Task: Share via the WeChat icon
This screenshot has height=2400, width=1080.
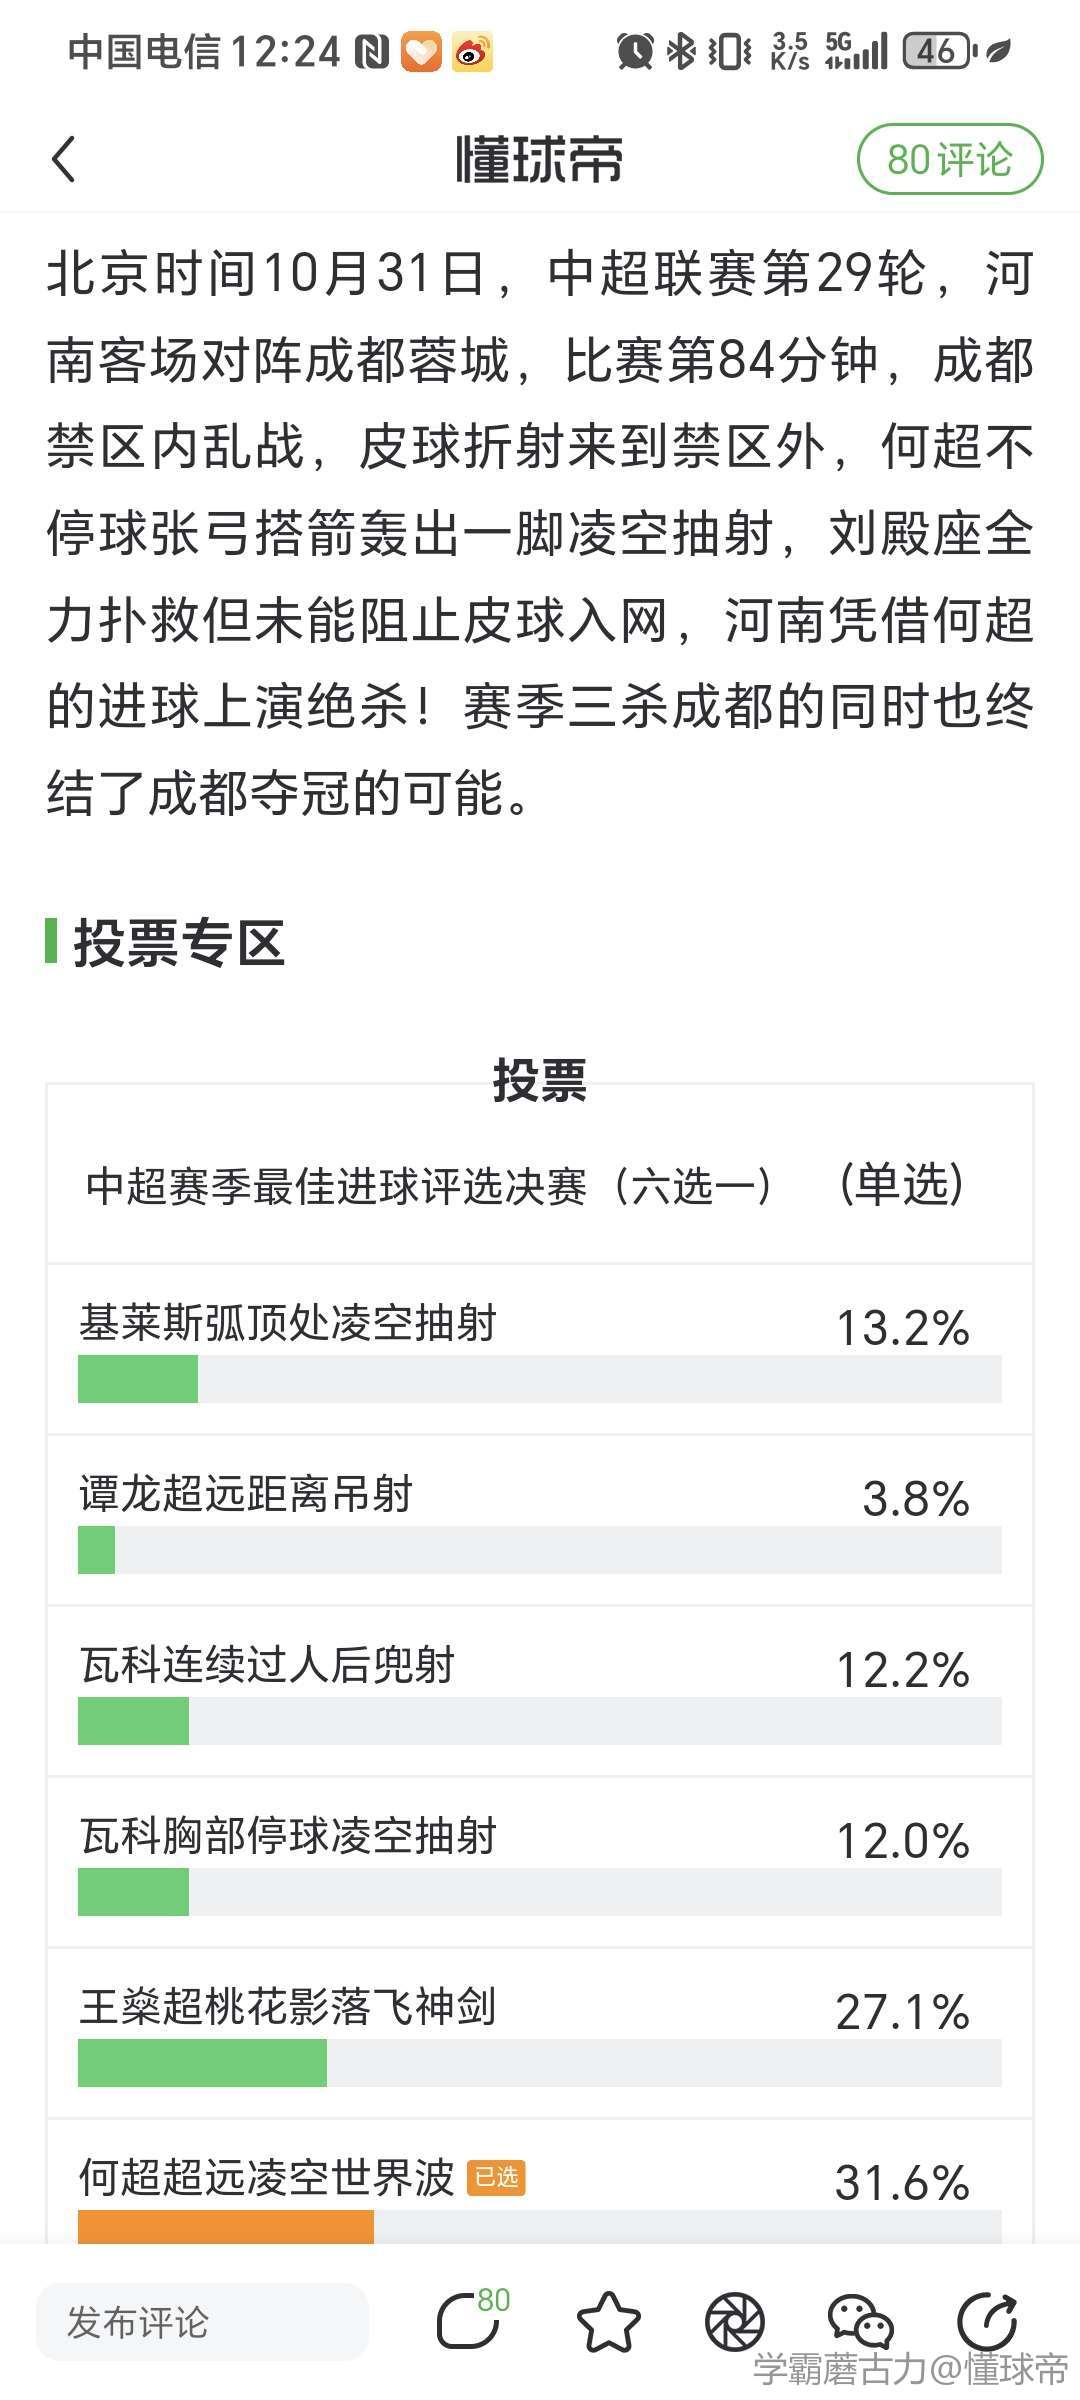Action: 860,2320
